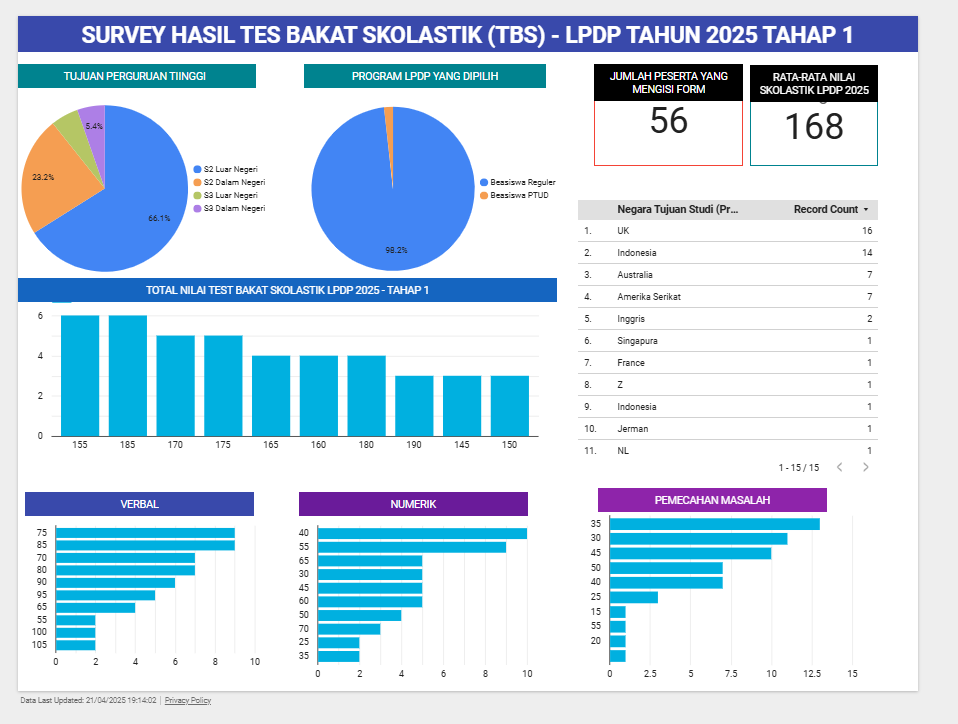Viewport: 958px width, 724px height.
Task: Click the 1 - 15 / 15 pagination text
Action: coord(799,467)
